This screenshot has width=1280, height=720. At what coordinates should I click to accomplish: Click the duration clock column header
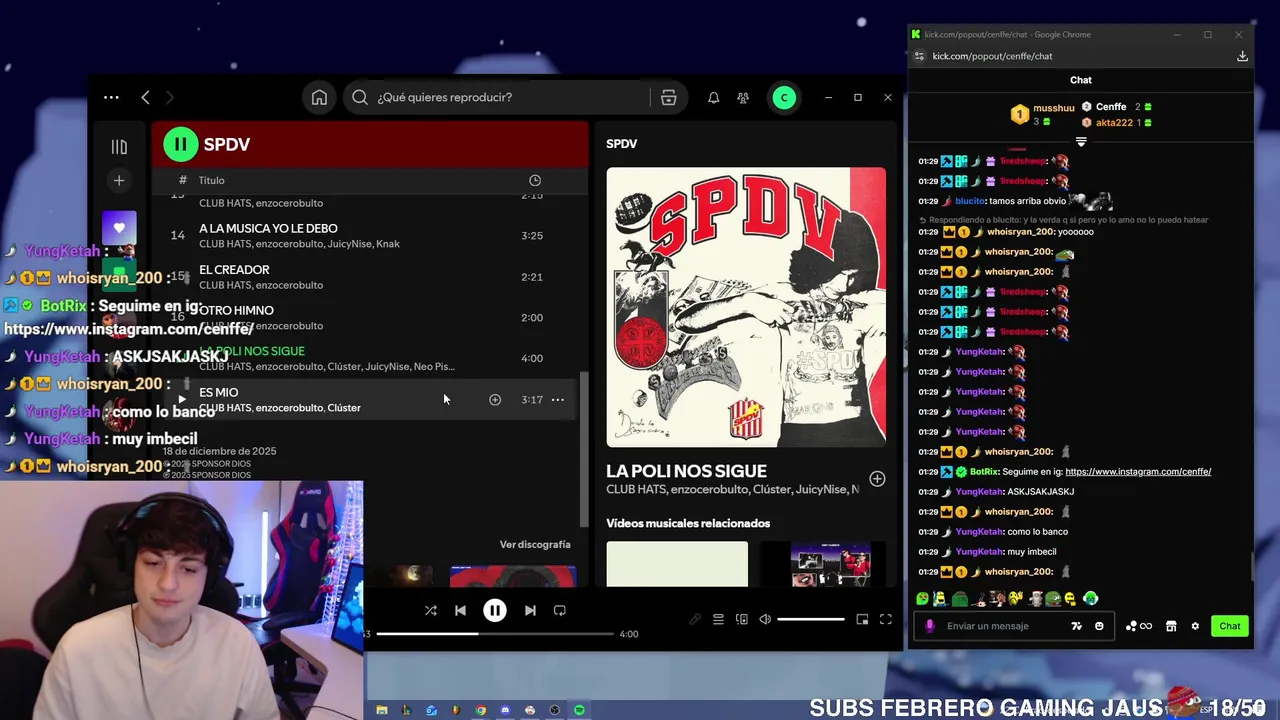(535, 180)
